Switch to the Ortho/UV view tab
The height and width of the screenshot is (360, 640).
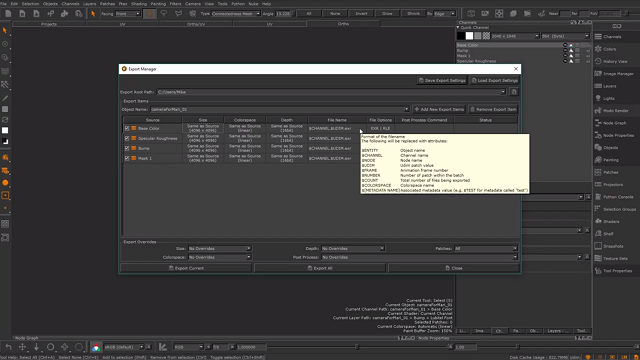196,24
